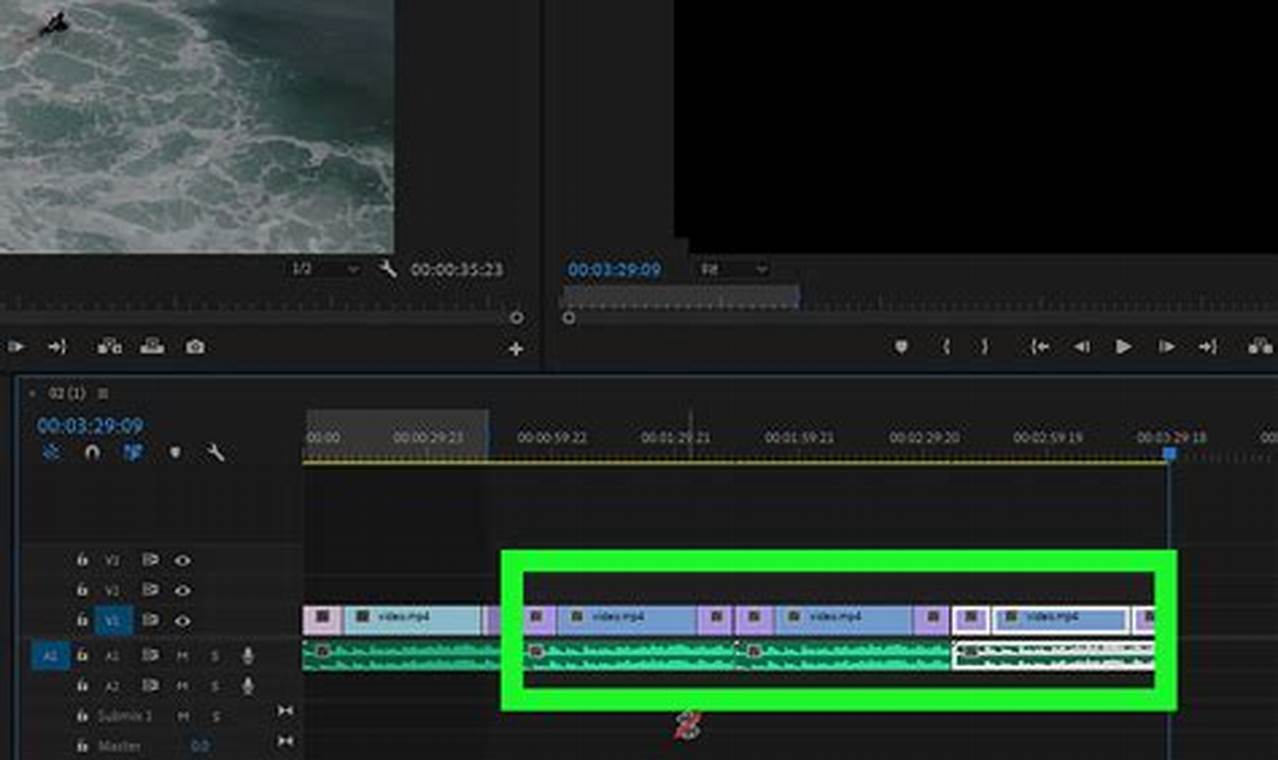Image resolution: width=1278 pixels, height=760 pixels.
Task: Open Source Monitor playback resolution 1/2 dropdown
Action: click(326, 269)
